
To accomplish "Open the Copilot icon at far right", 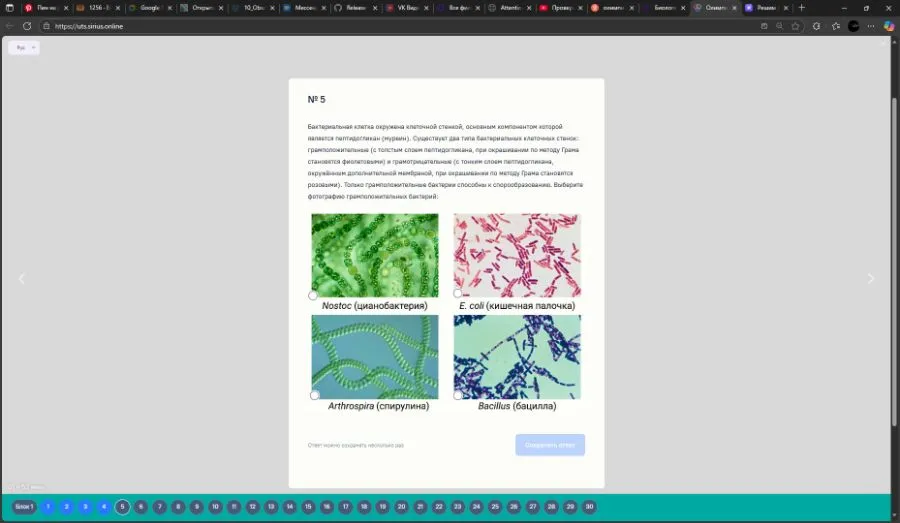I will 888,26.
